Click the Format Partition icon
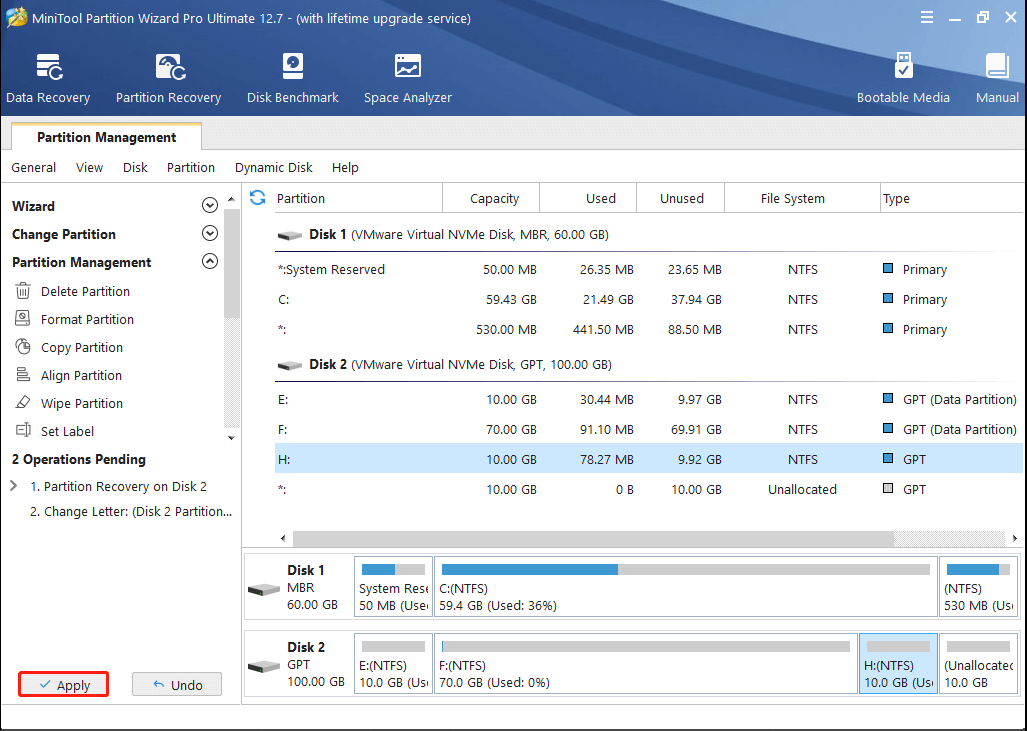This screenshot has width=1027, height=731. 23,319
